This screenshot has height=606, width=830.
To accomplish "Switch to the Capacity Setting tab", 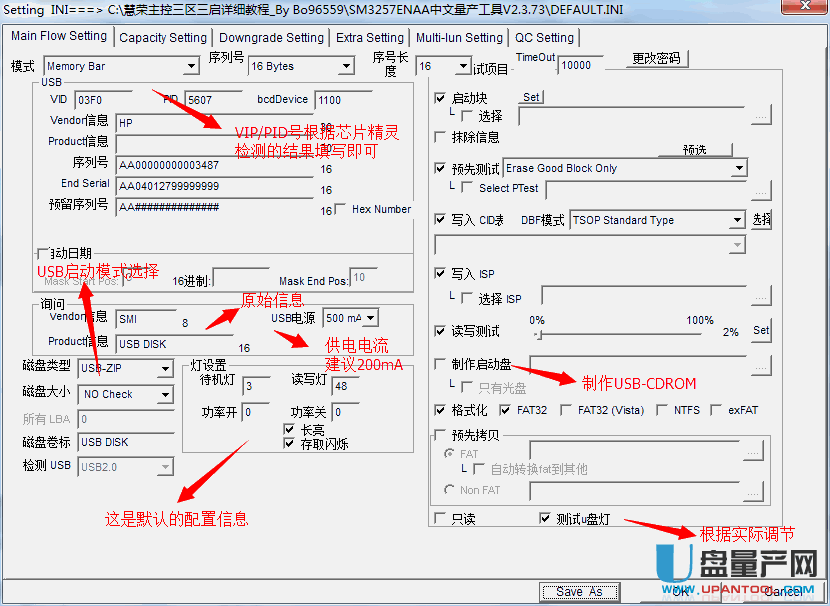I will coord(163,38).
